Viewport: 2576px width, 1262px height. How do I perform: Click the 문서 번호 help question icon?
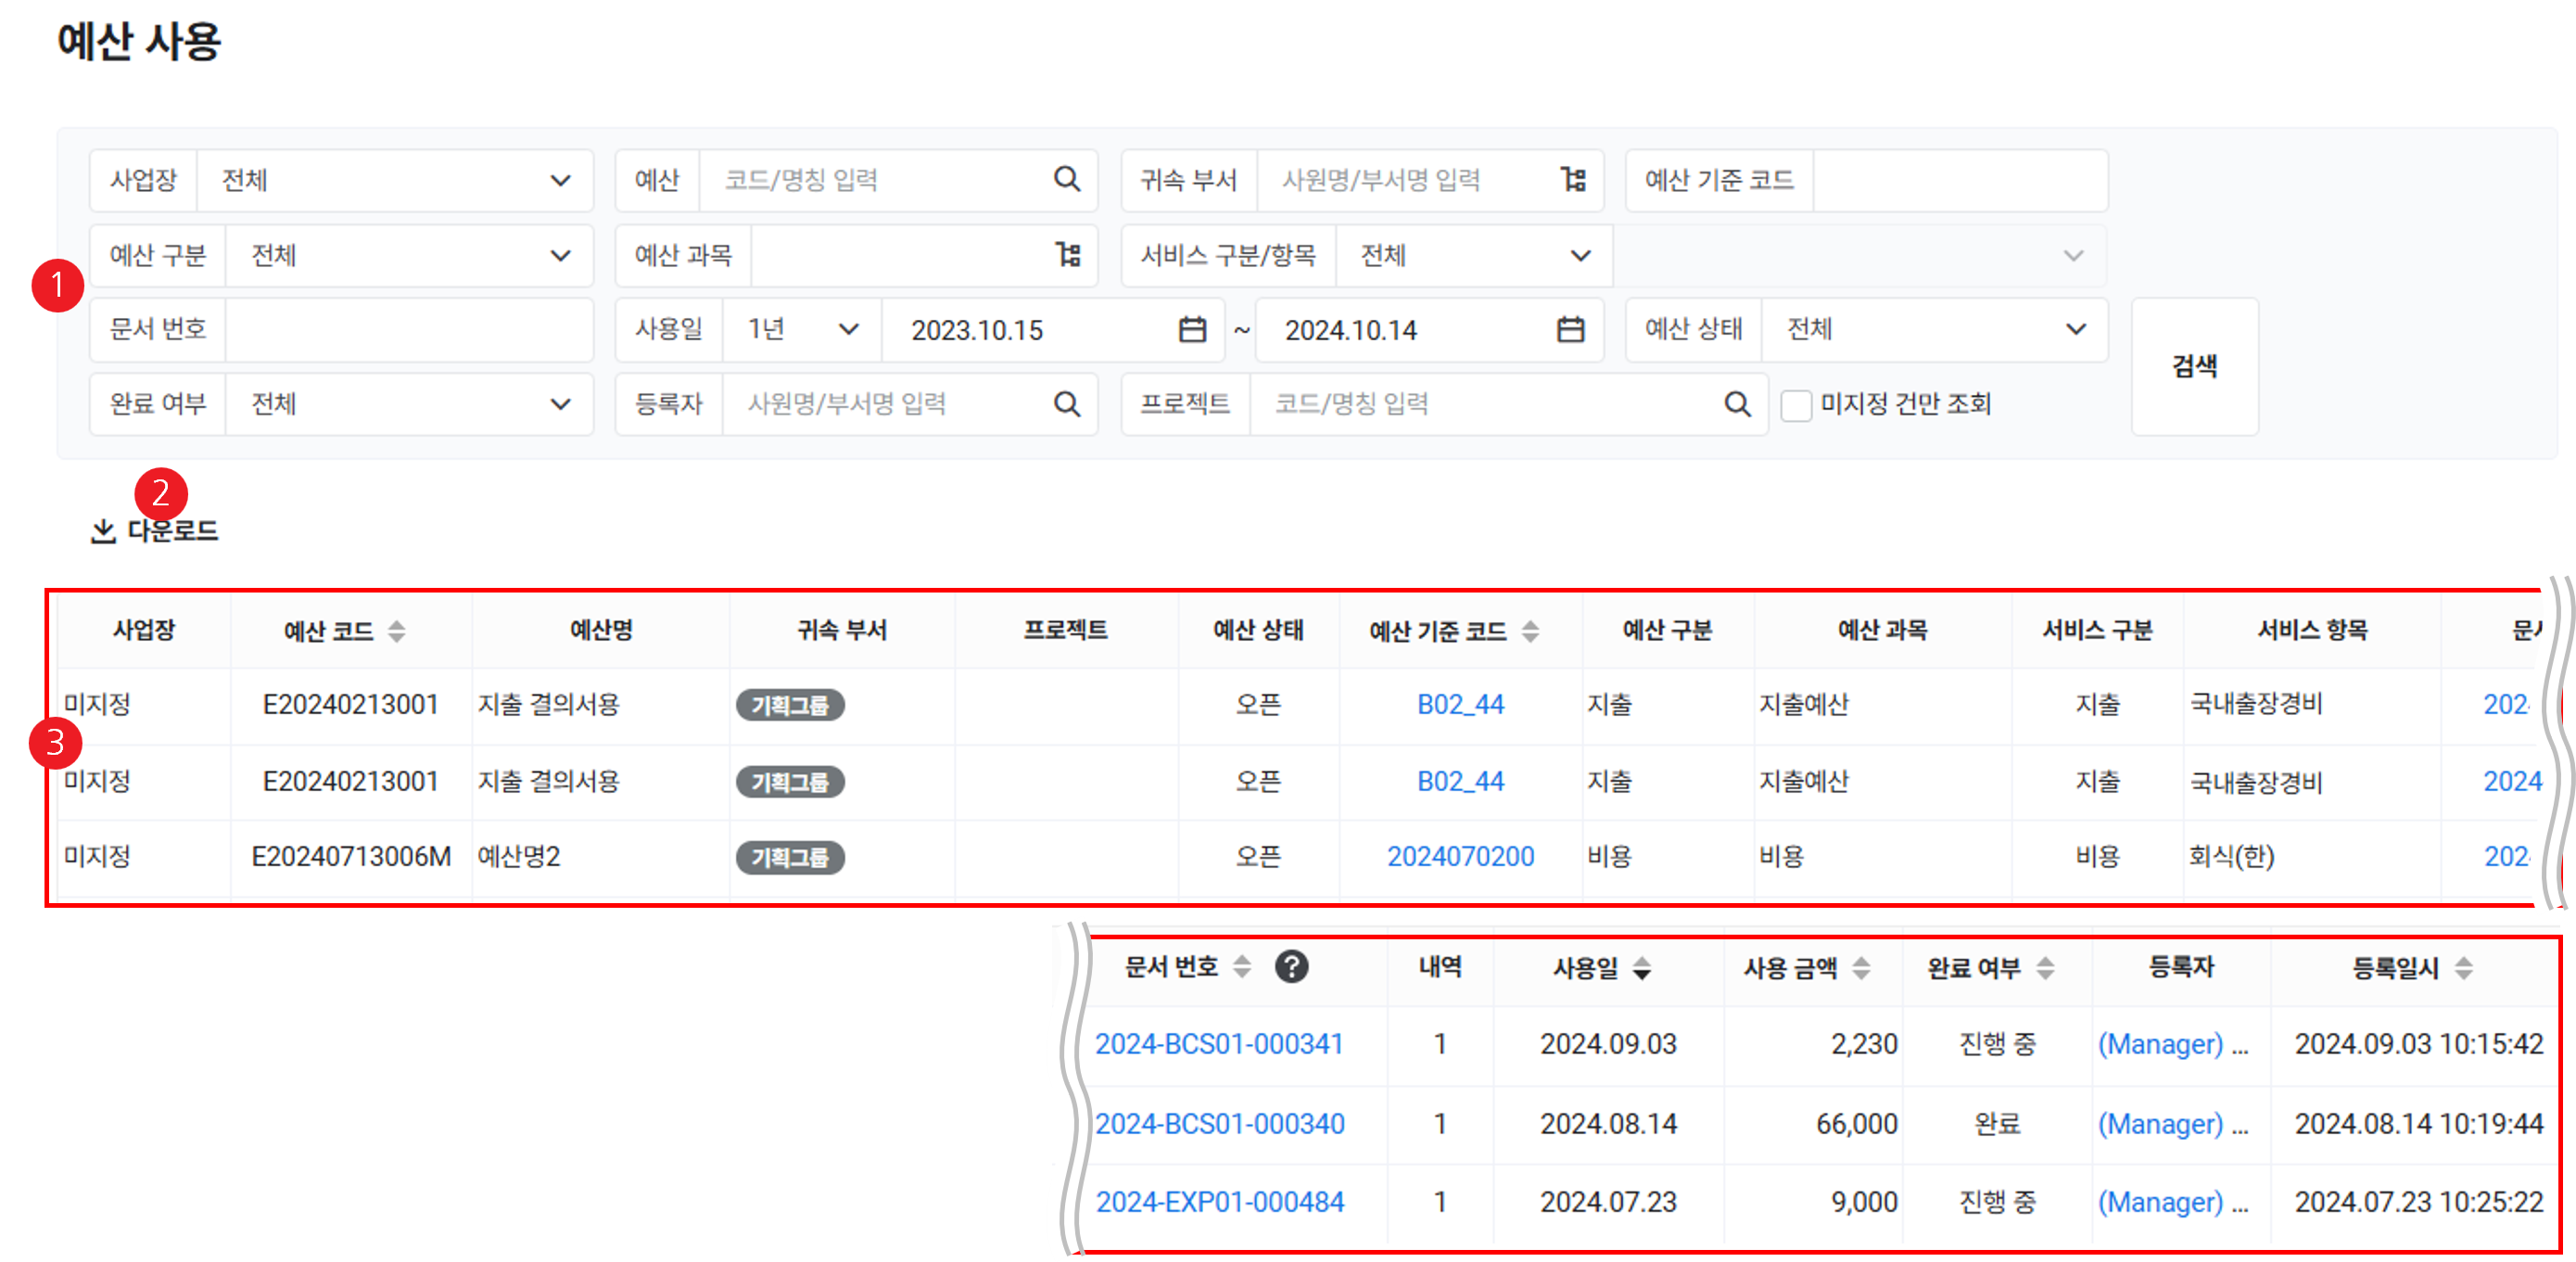(x=1291, y=967)
